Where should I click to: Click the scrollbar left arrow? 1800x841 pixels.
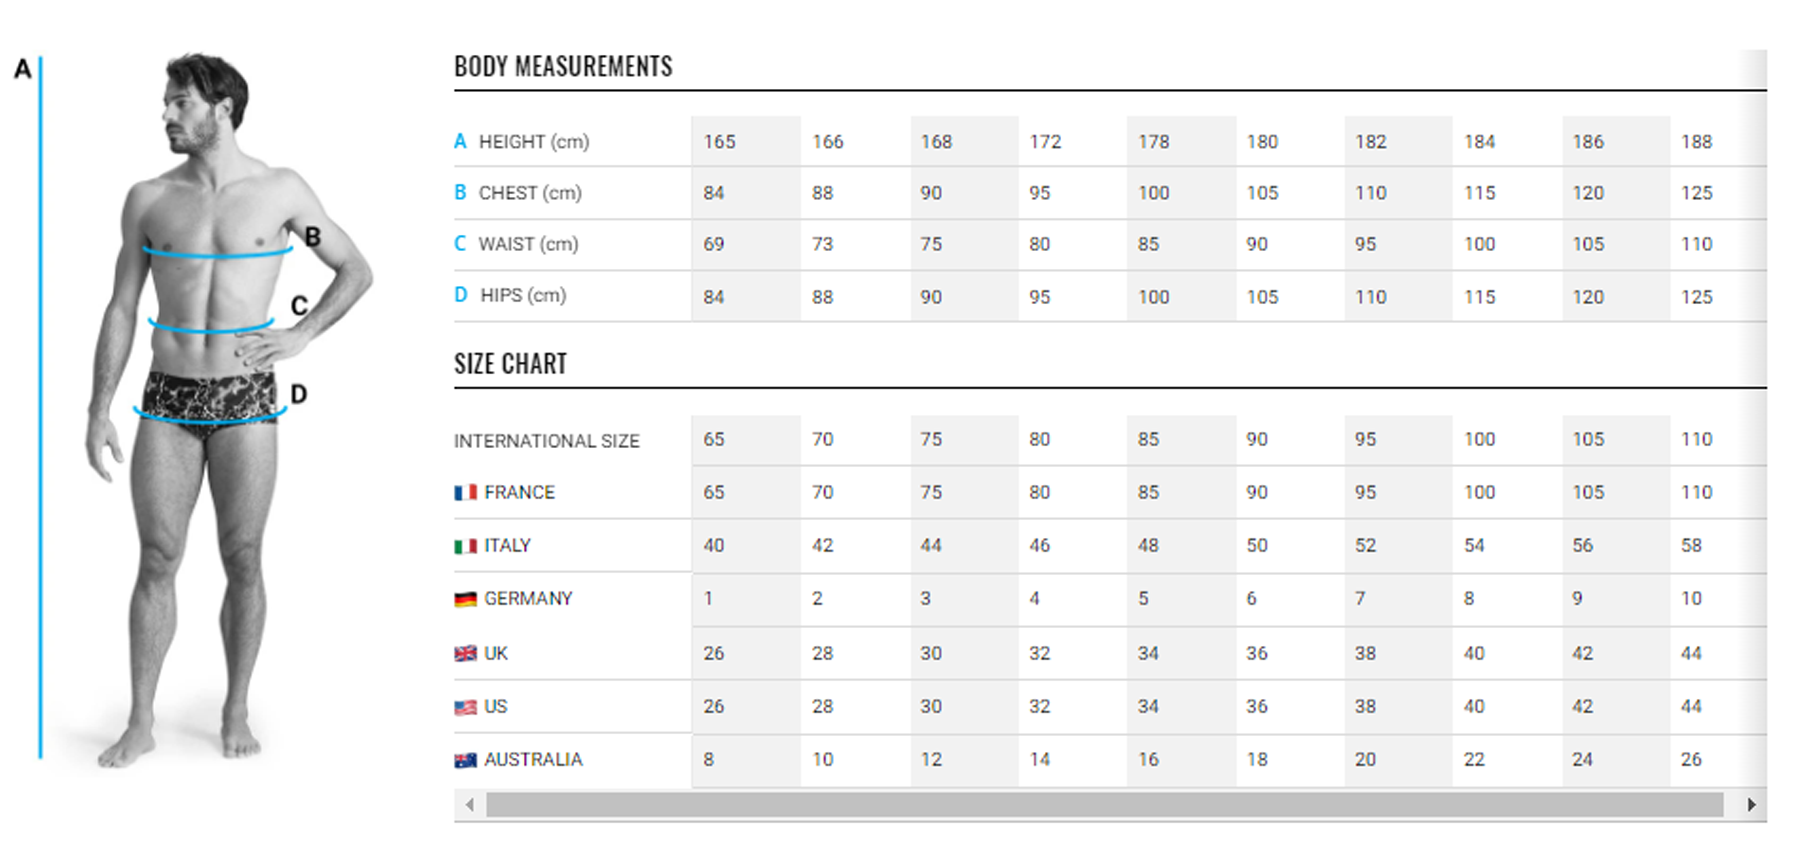(x=470, y=805)
